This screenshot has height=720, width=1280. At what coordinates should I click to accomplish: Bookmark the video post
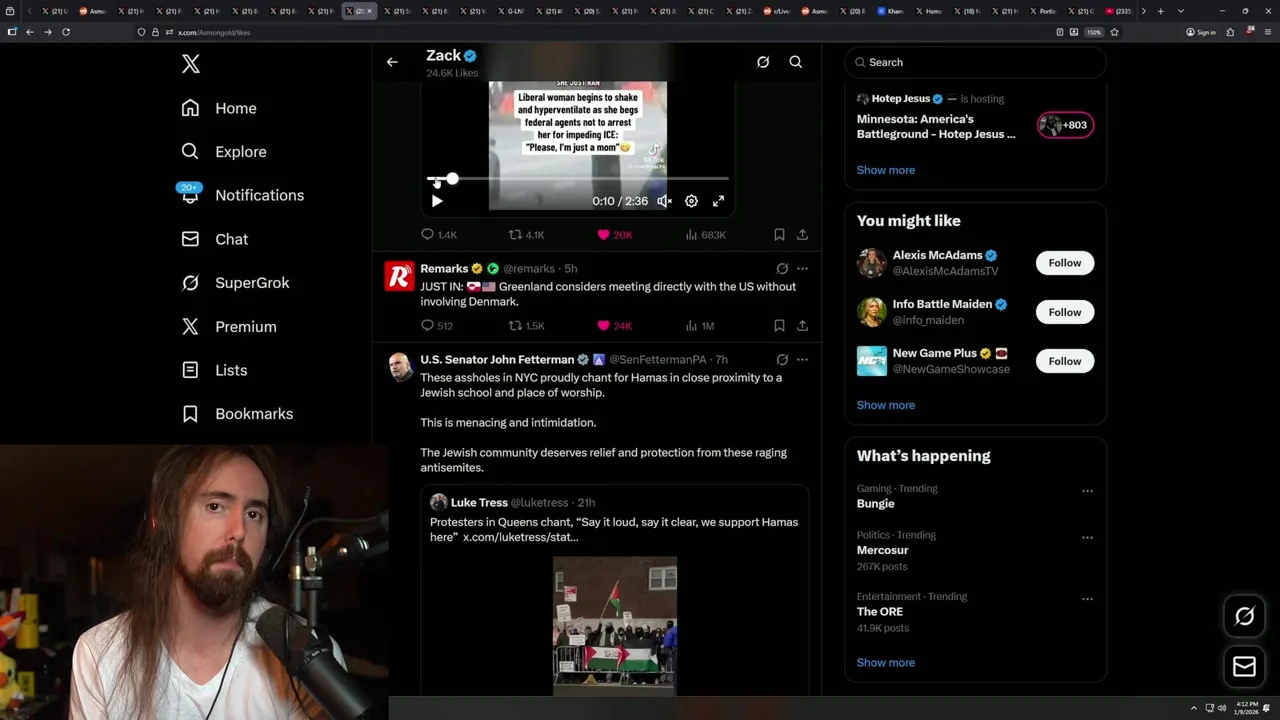point(779,235)
